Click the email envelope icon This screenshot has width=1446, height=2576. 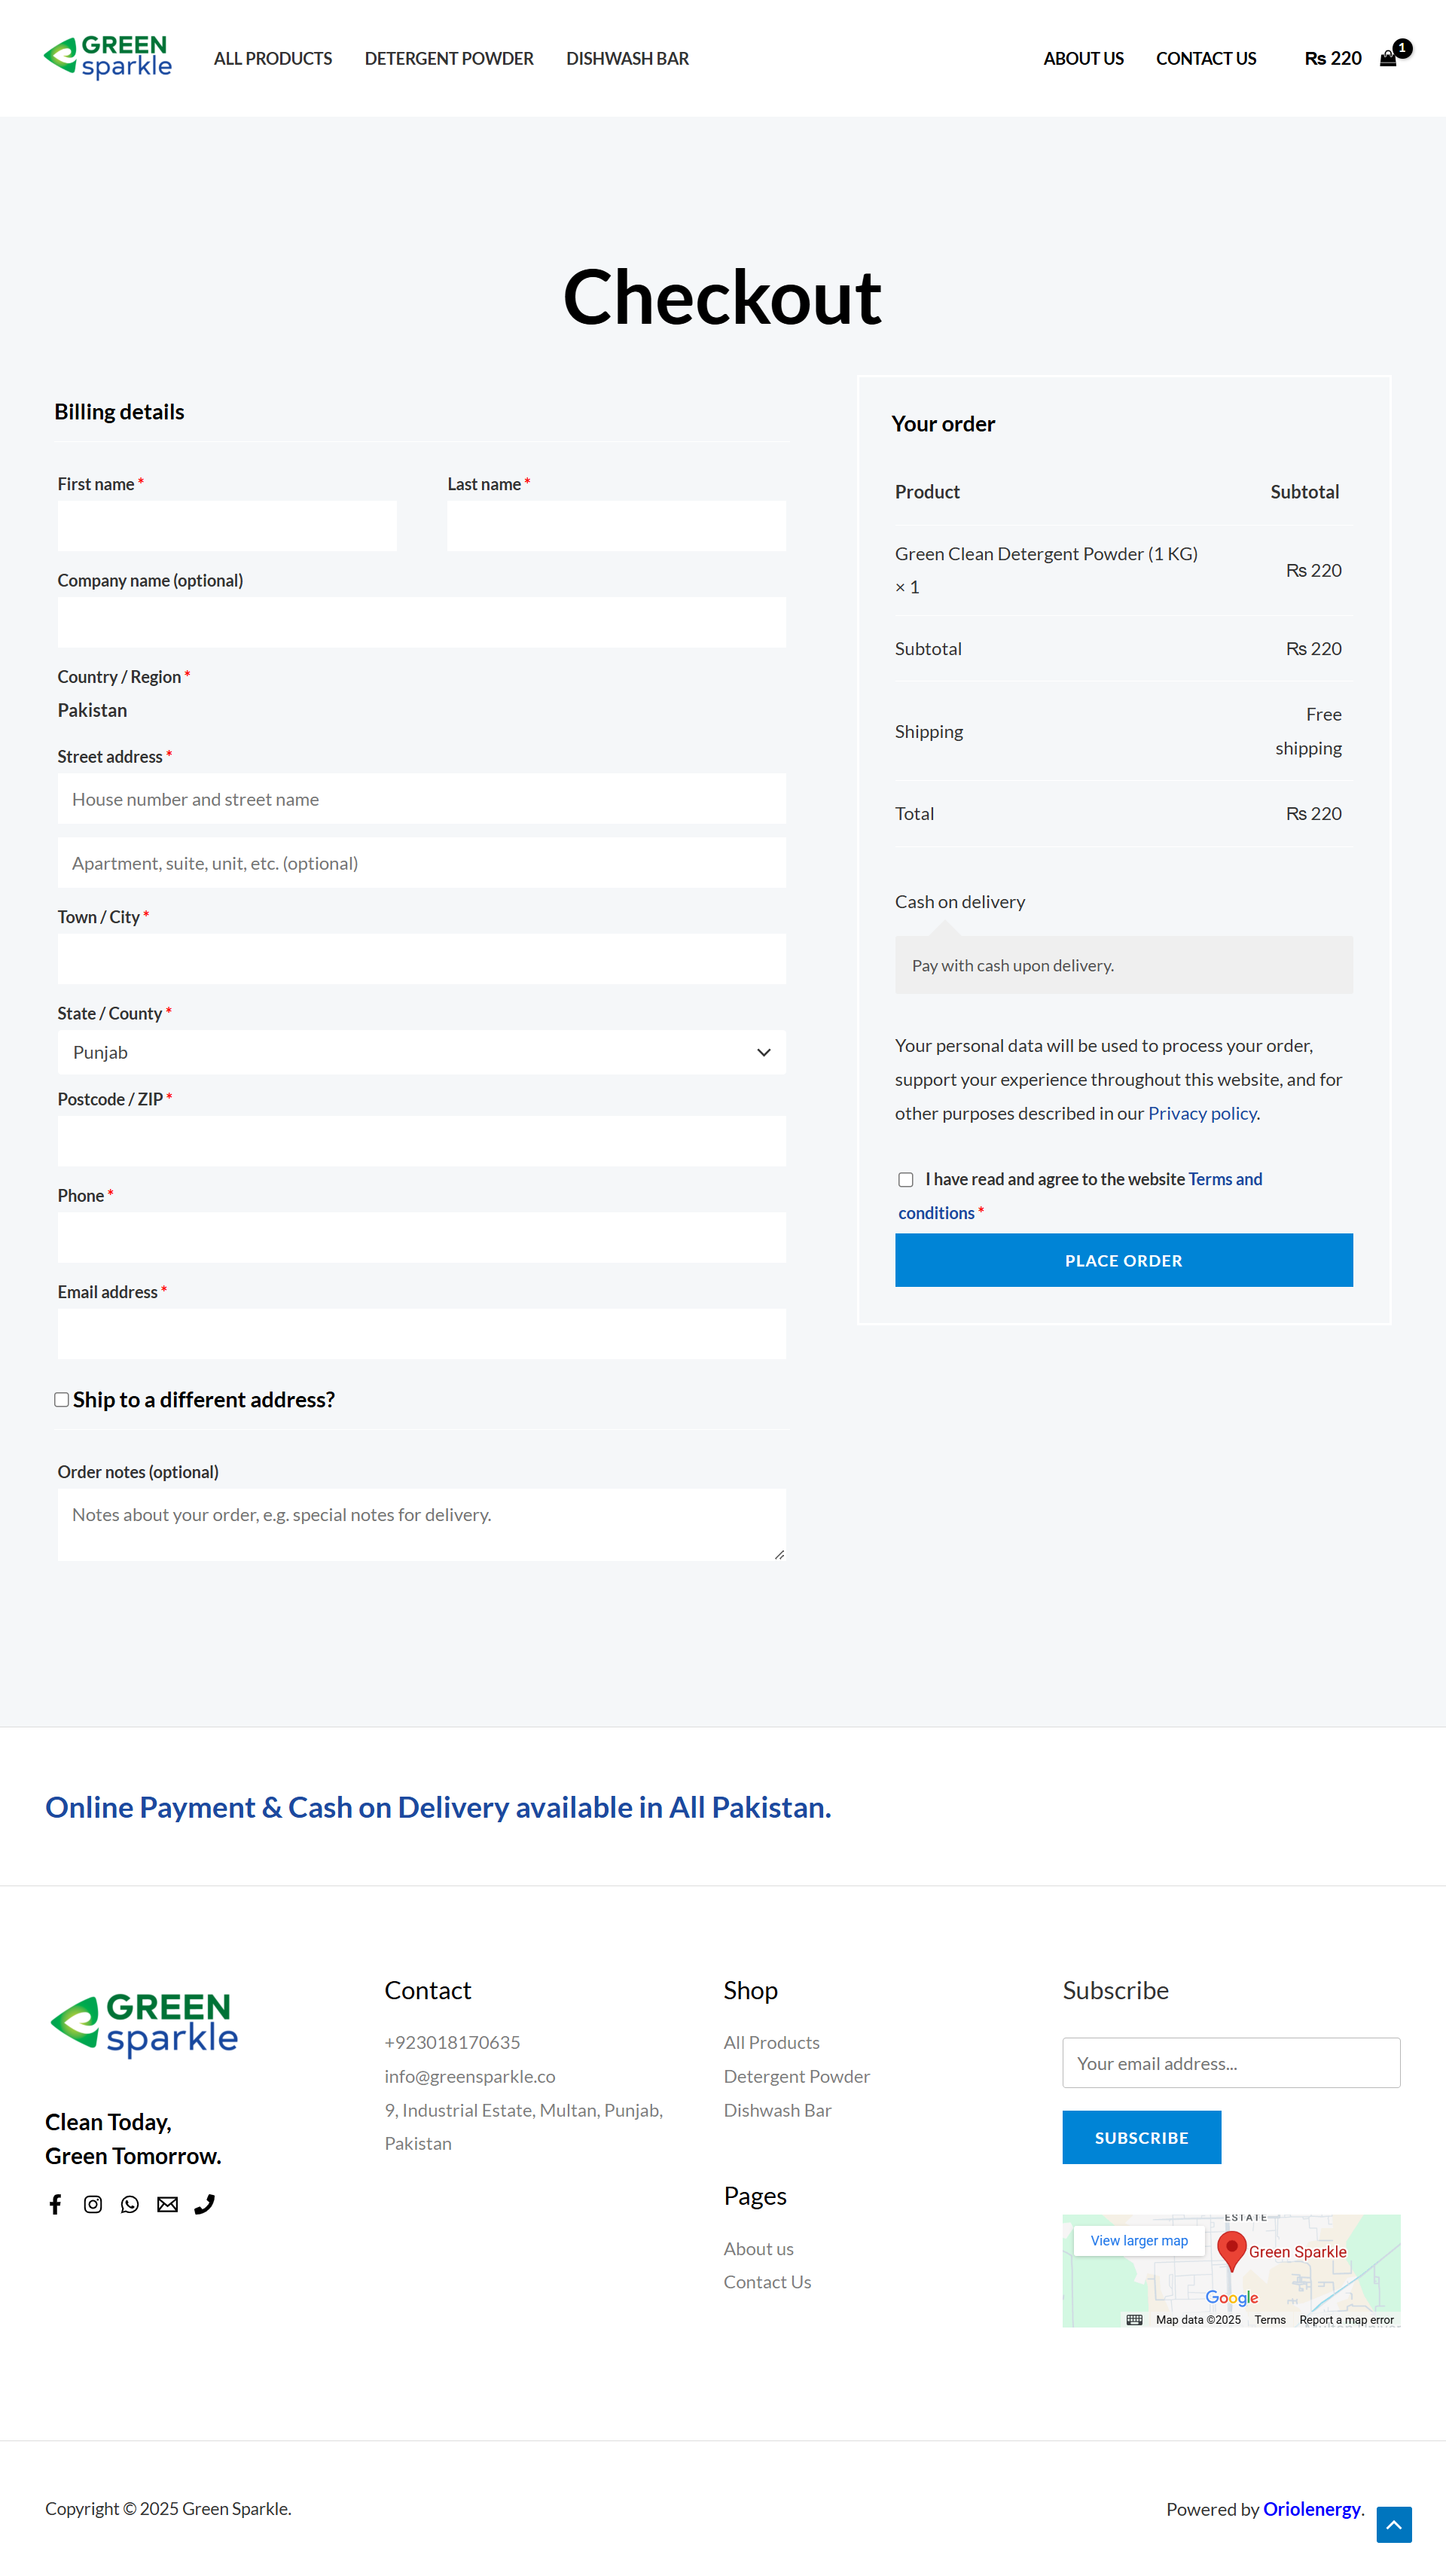[167, 2204]
